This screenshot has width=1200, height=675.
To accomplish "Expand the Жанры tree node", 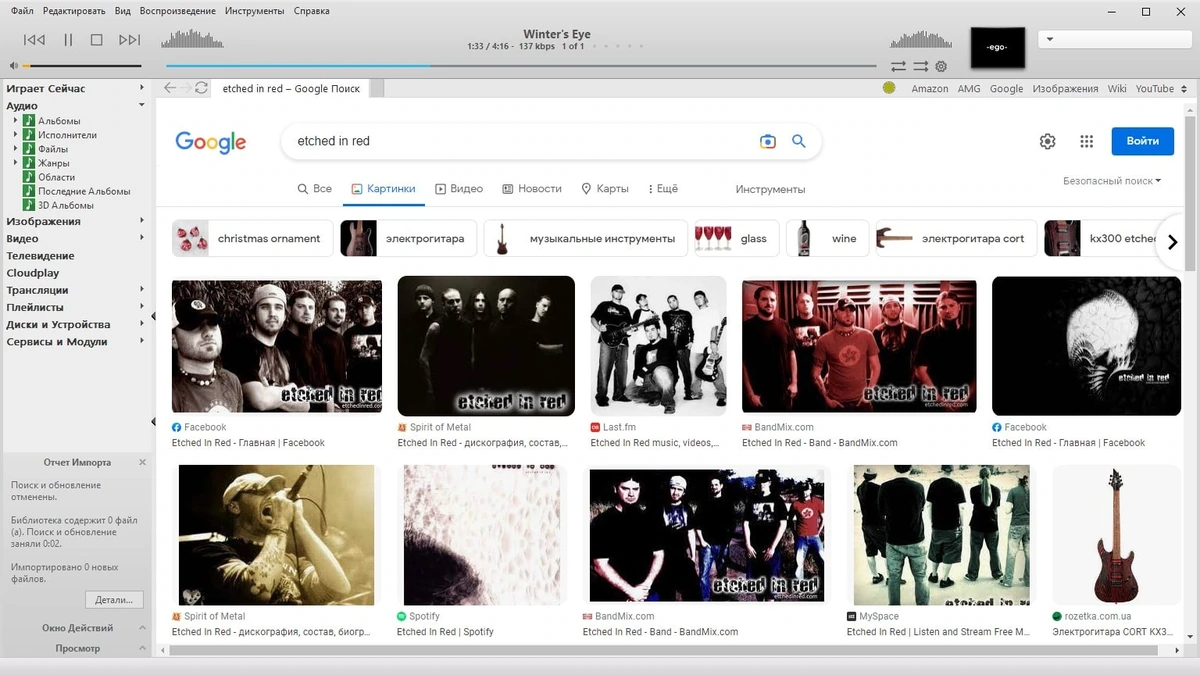I will pos(16,163).
